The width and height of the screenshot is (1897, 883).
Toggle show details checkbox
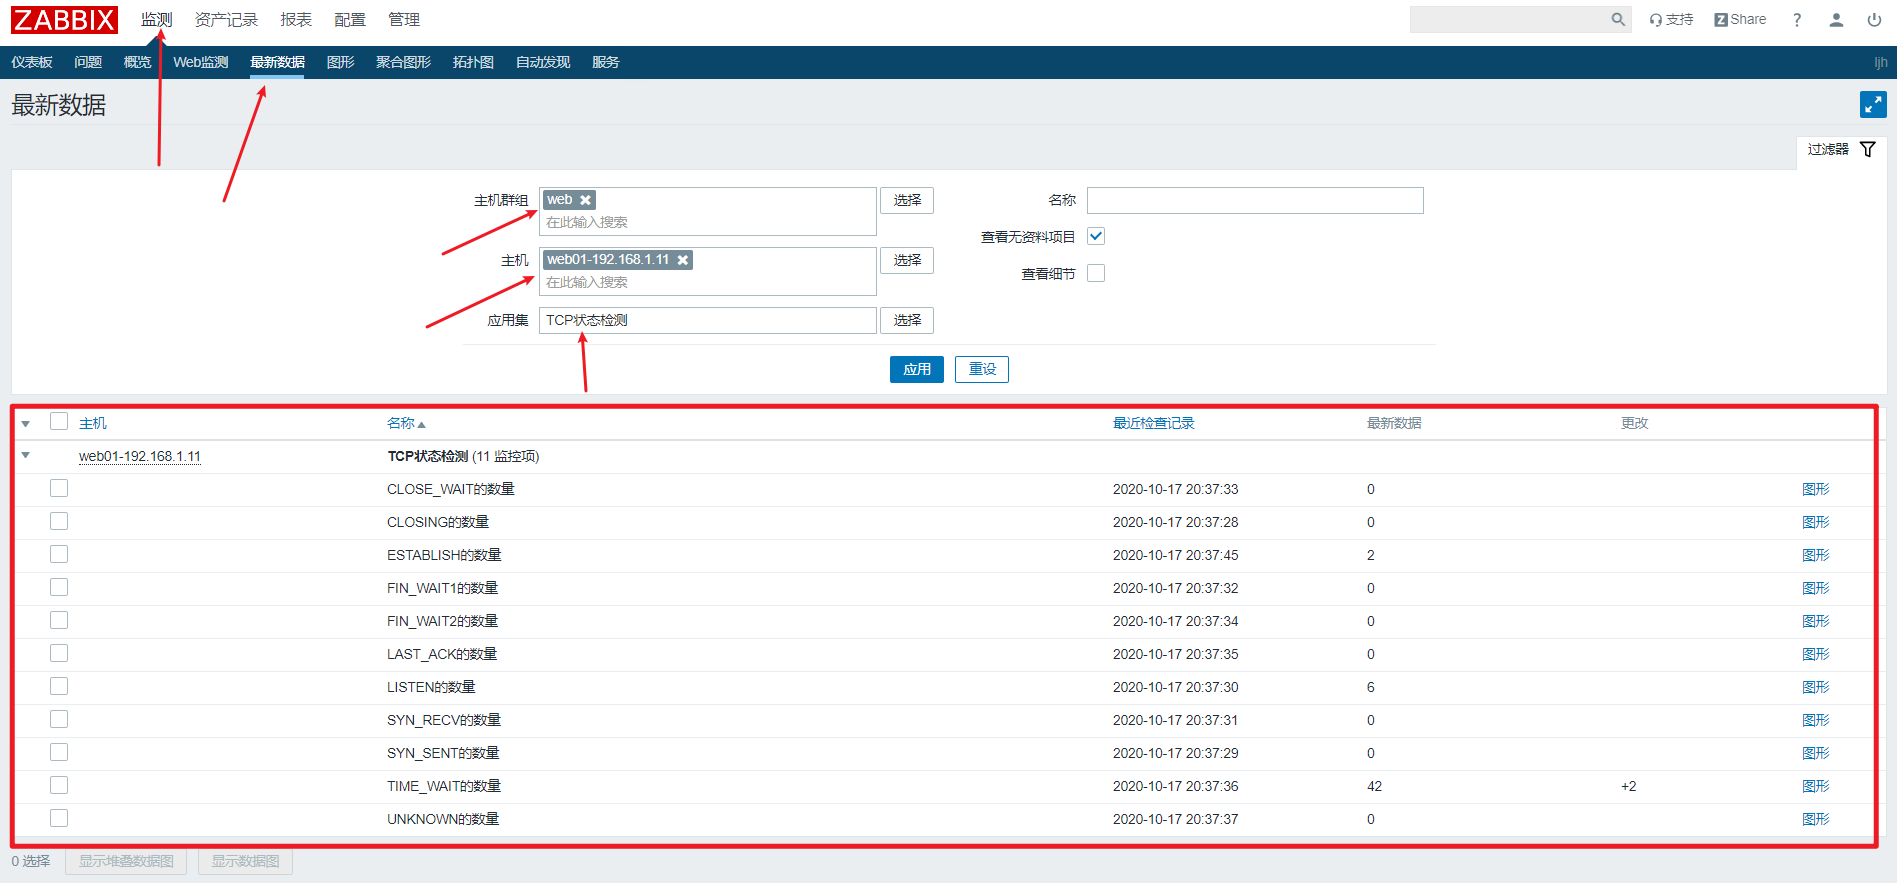[x=1096, y=273]
